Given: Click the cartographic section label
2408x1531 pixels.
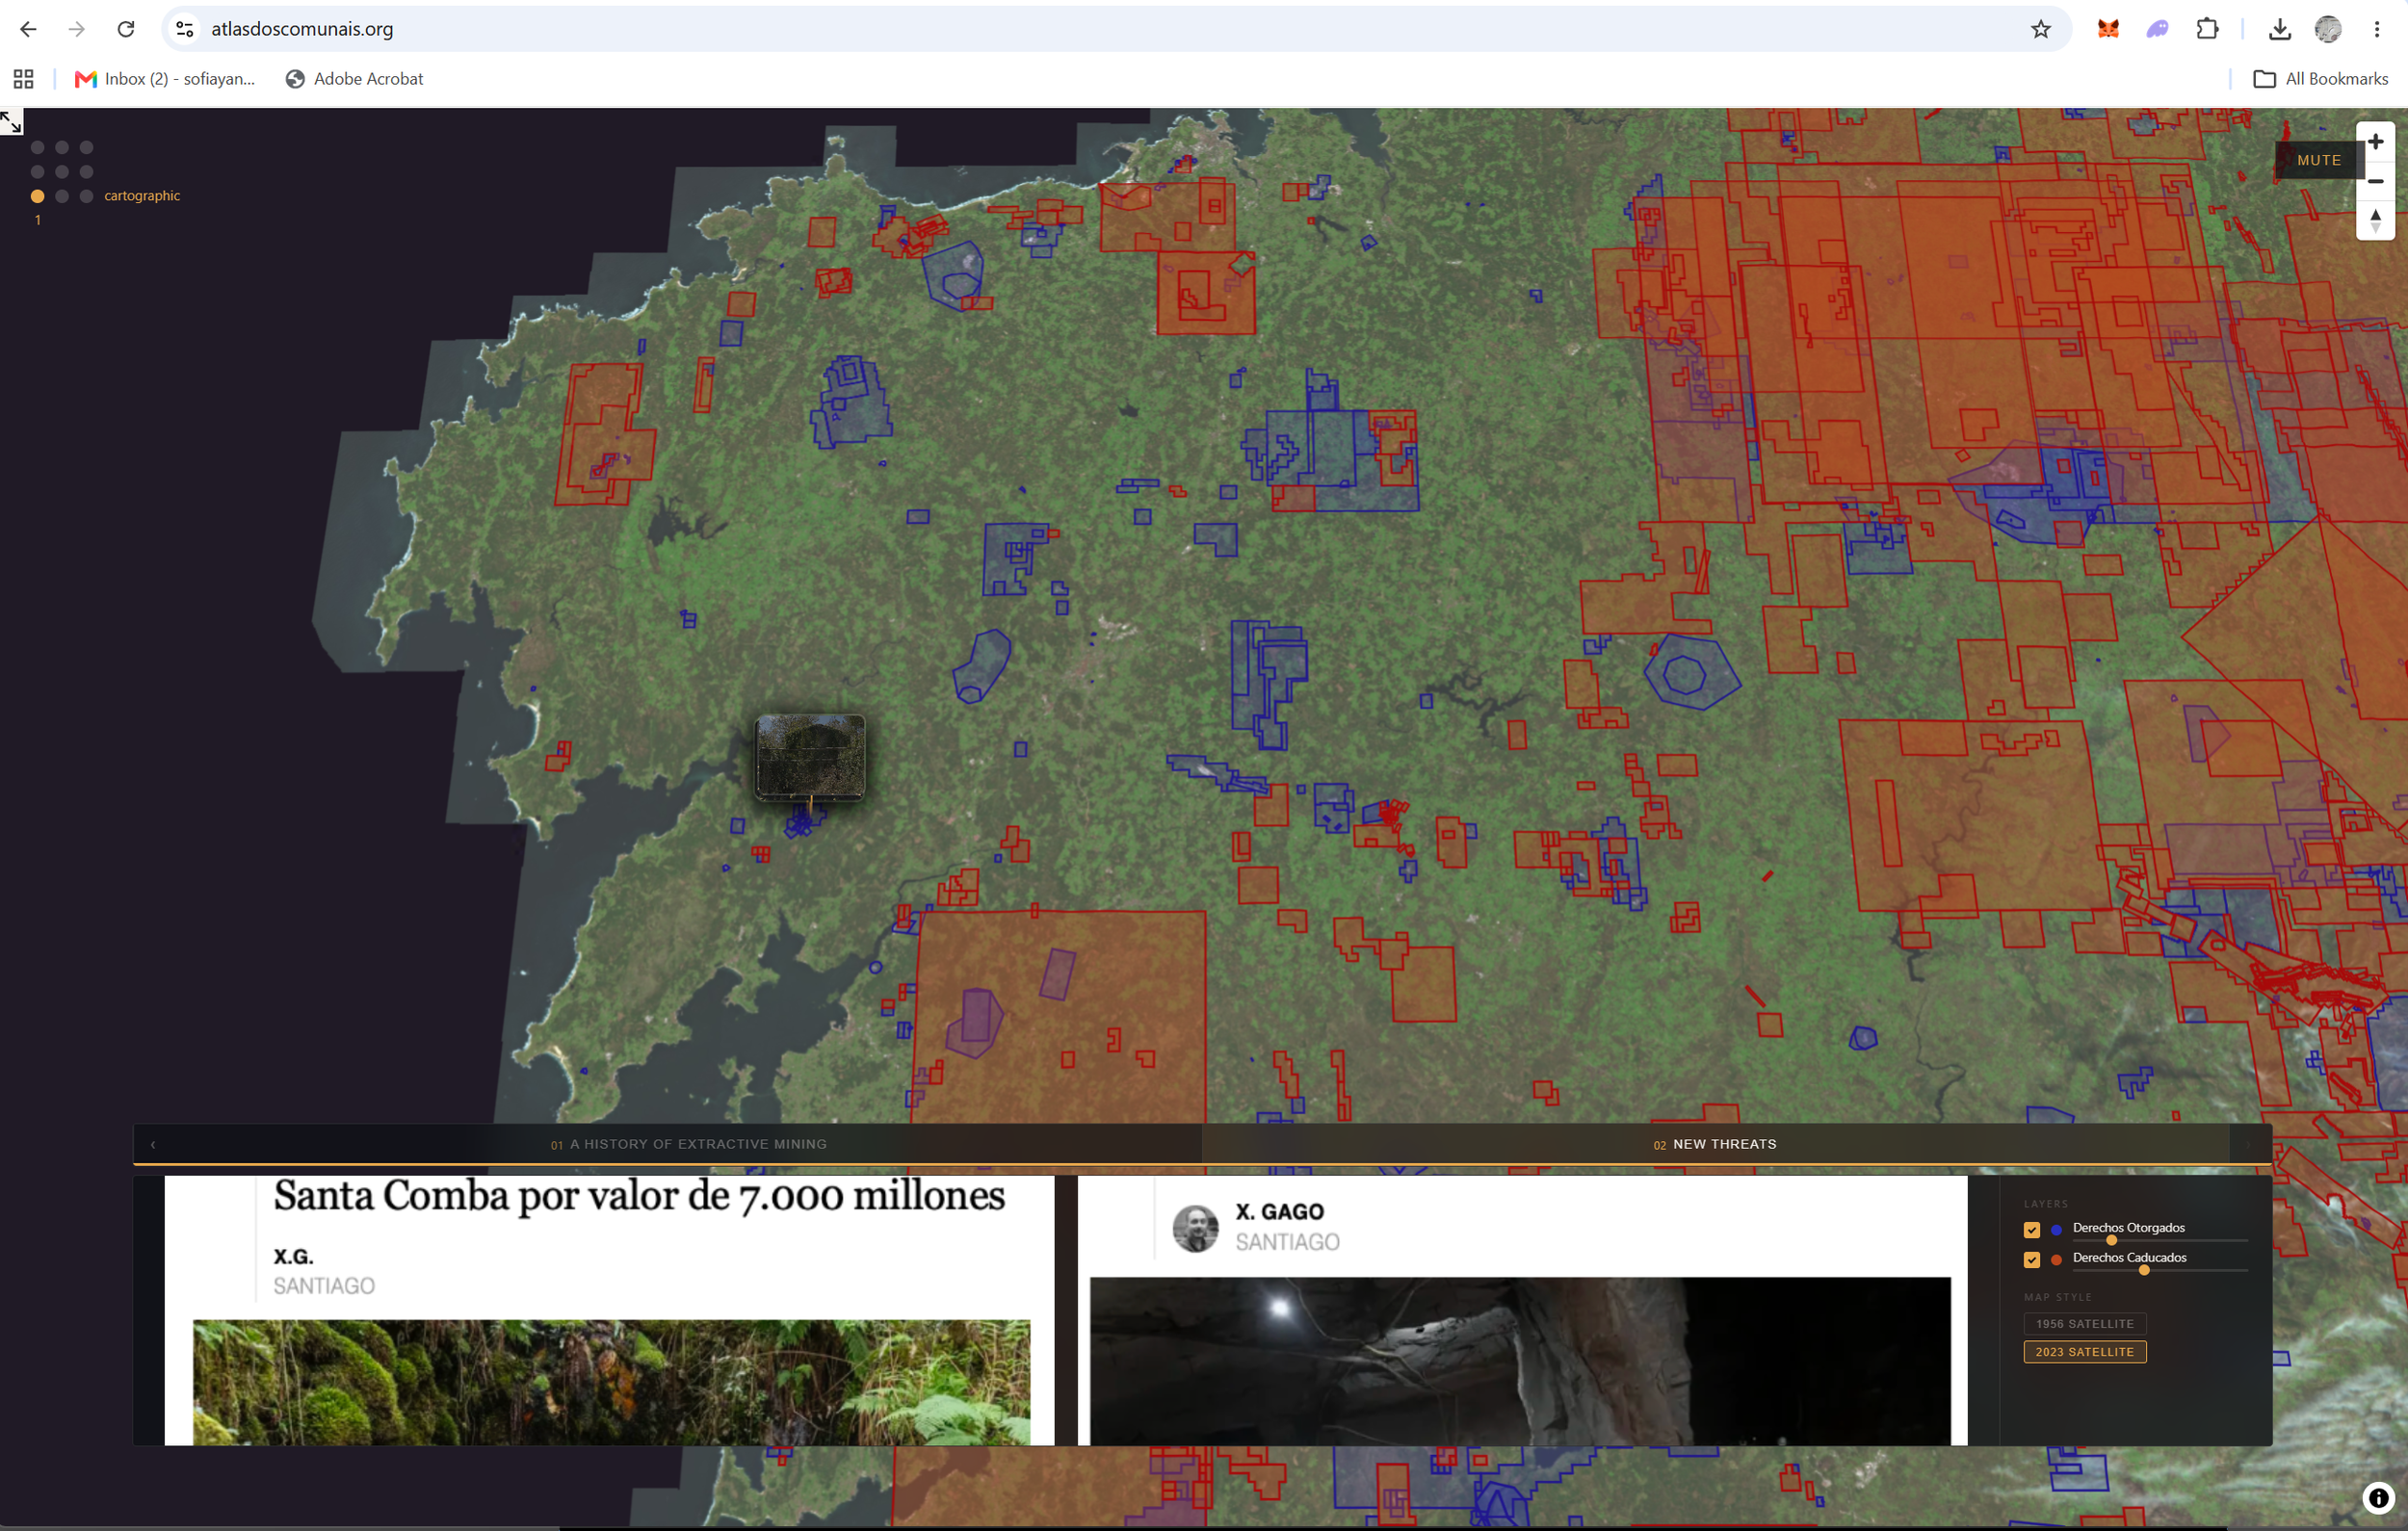Looking at the screenshot, I should tap(142, 196).
